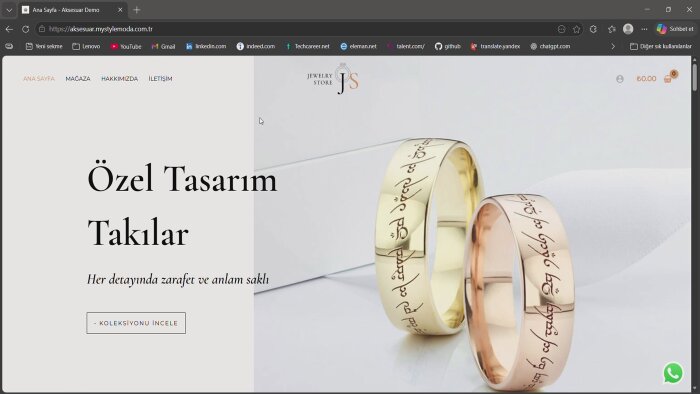Click the page vertical scrollbar thumb
This screenshot has width=700, height=394.
coord(695,77)
